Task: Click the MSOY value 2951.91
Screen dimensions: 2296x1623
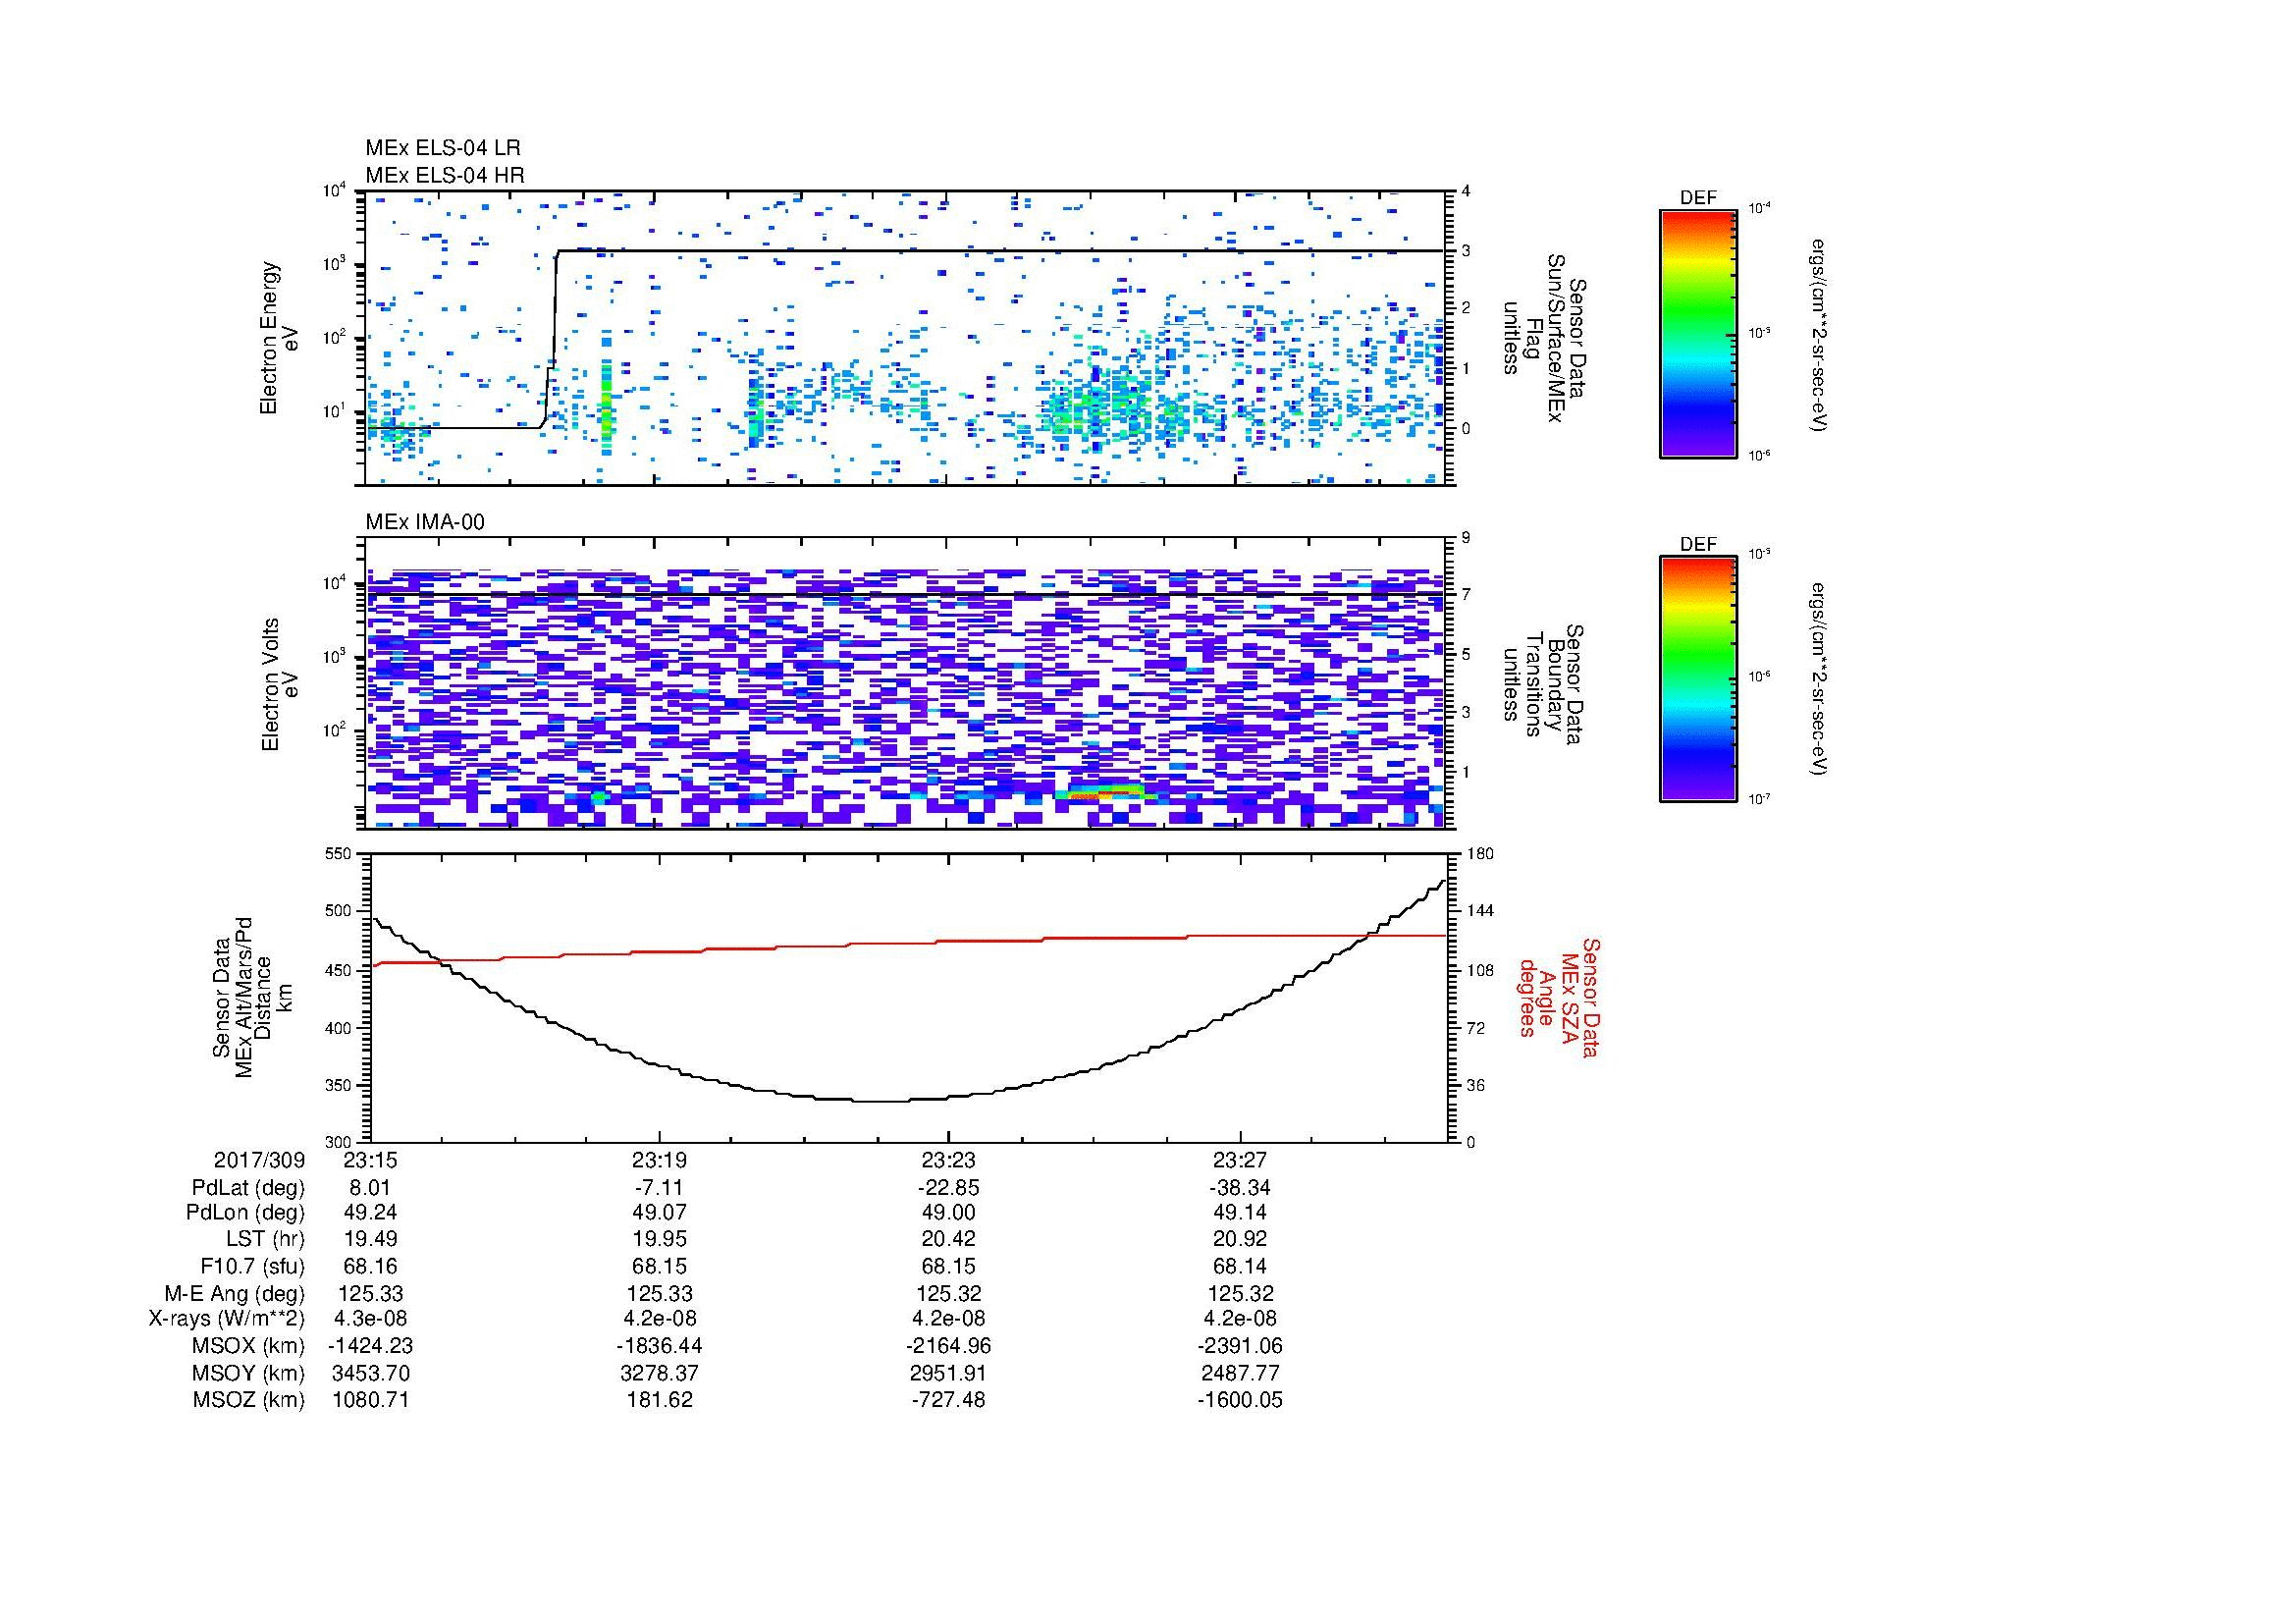Action: tap(948, 1373)
